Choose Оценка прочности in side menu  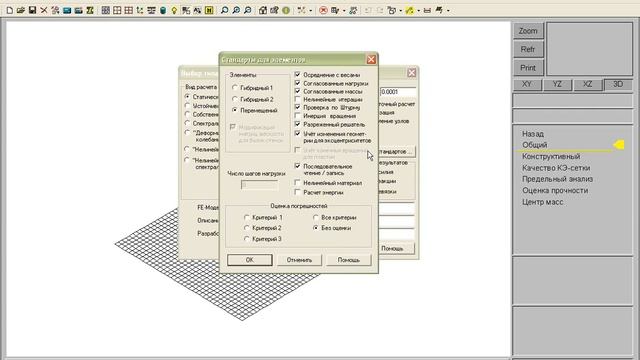tap(555, 190)
